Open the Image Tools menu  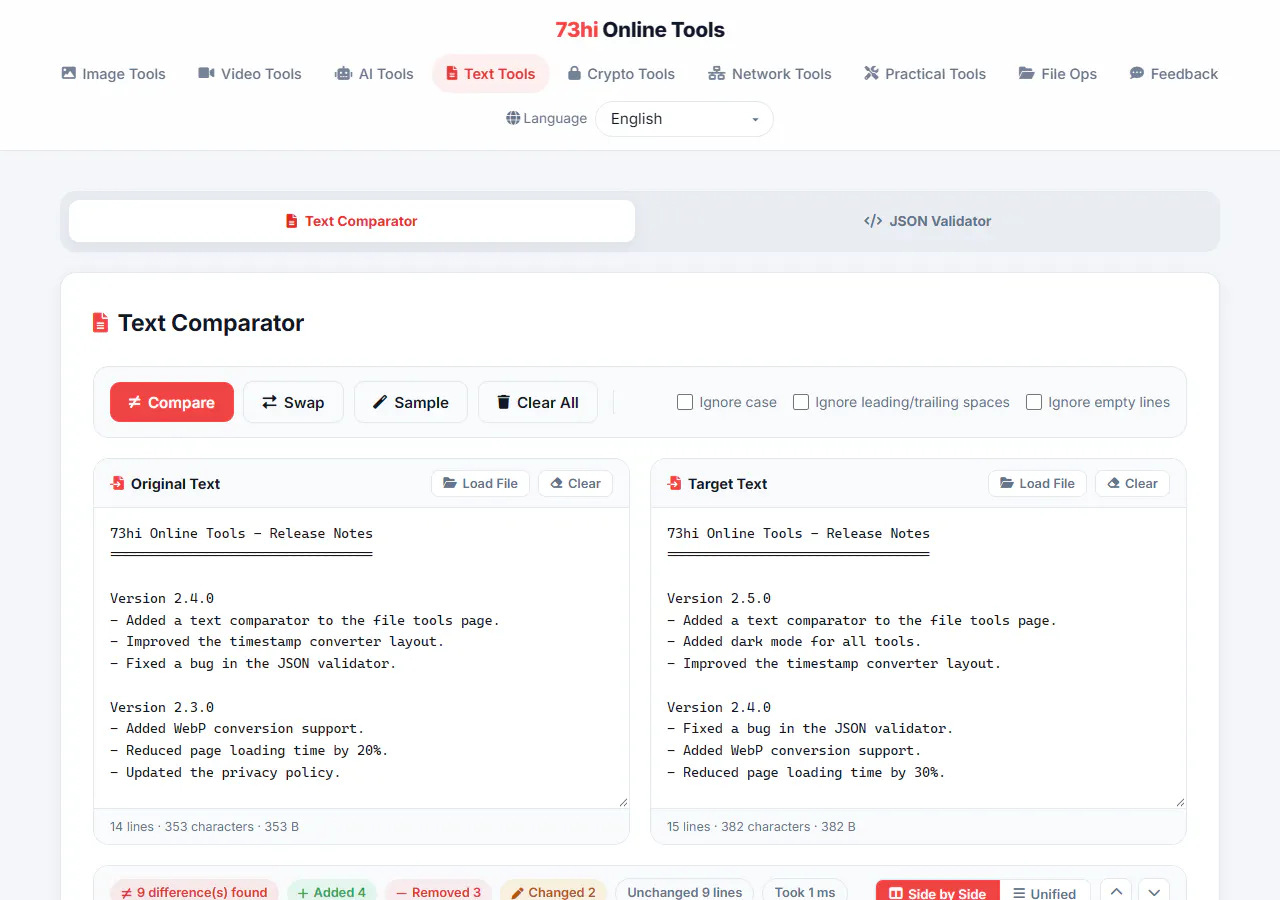click(113, 74)
